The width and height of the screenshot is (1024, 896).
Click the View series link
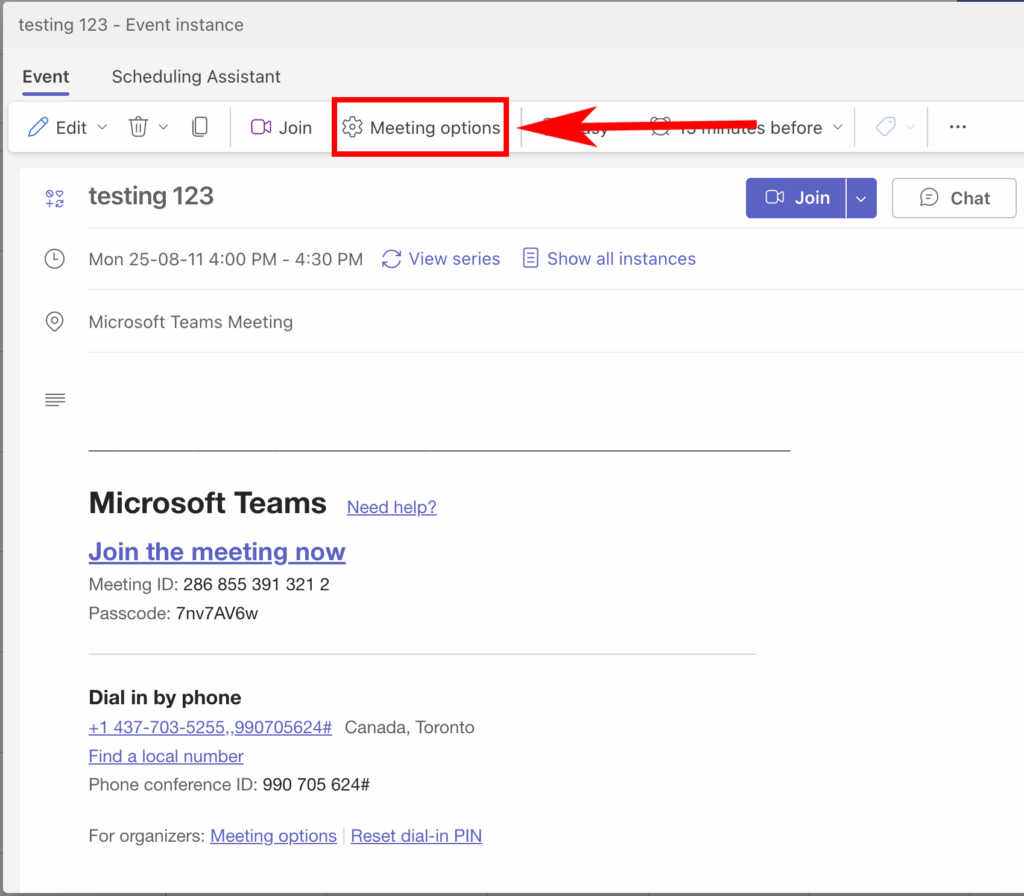[x=441, y=259]
